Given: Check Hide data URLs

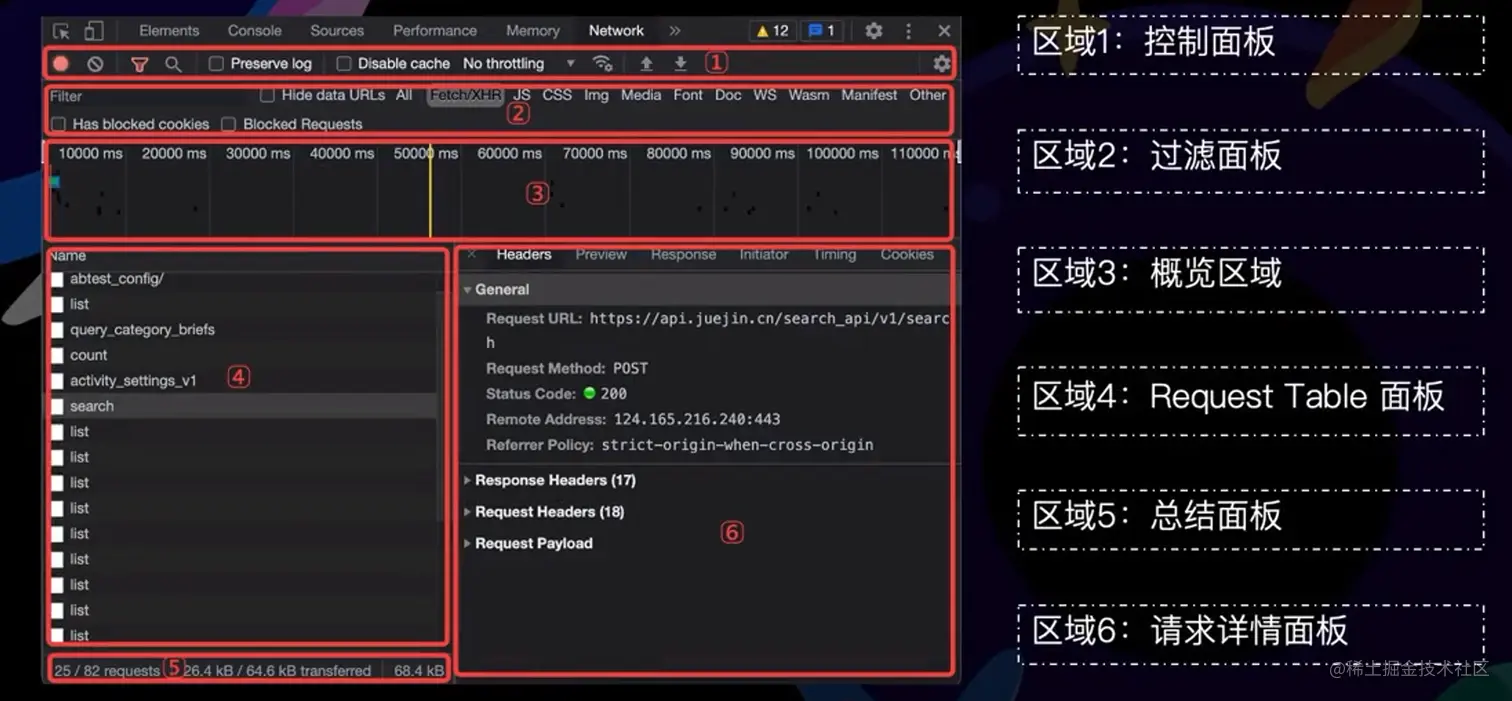Looking at the screenshot, I should click(267, 95).
